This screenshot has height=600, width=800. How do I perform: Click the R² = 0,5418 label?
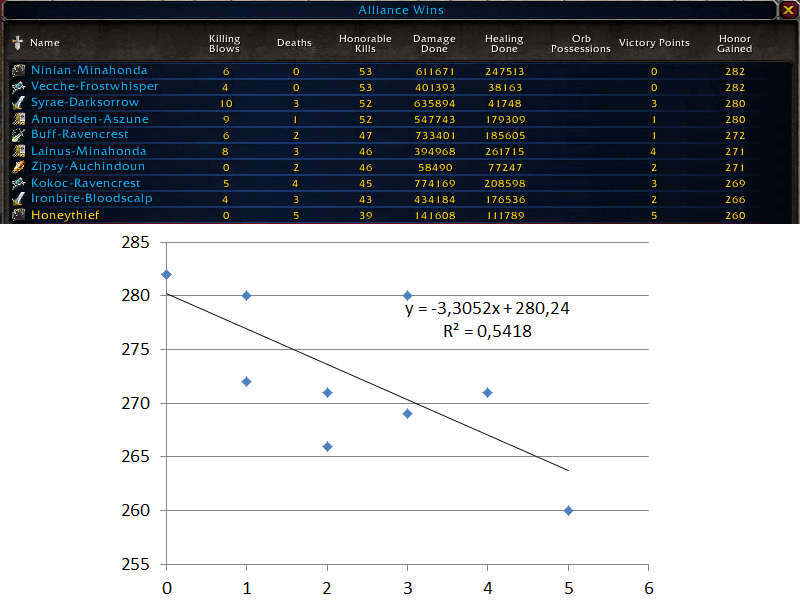click(x=487, y=331)
